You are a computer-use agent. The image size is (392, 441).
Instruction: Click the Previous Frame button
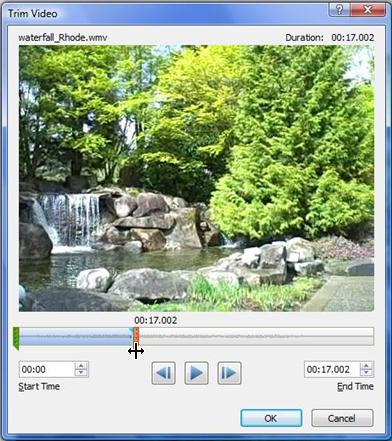click(163, 373)
